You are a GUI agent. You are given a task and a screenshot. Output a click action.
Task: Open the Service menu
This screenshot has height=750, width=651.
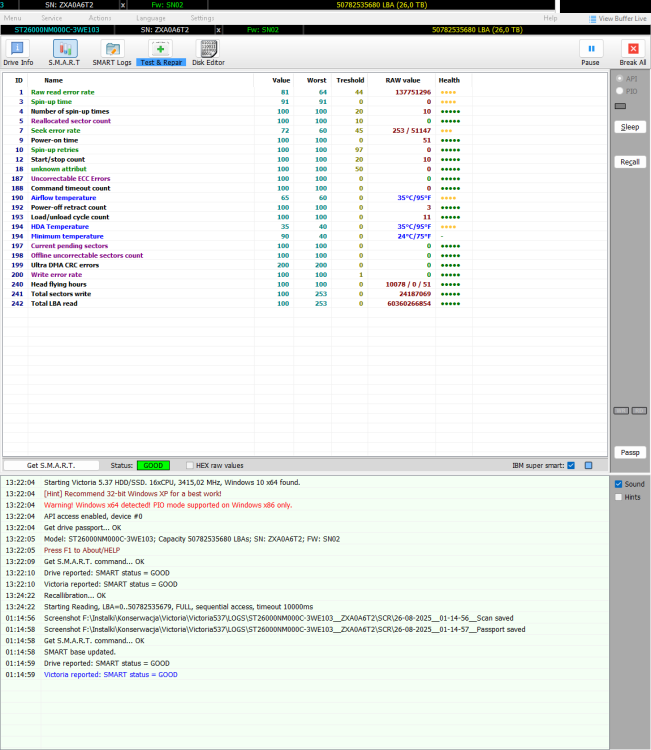click(52, 18)
